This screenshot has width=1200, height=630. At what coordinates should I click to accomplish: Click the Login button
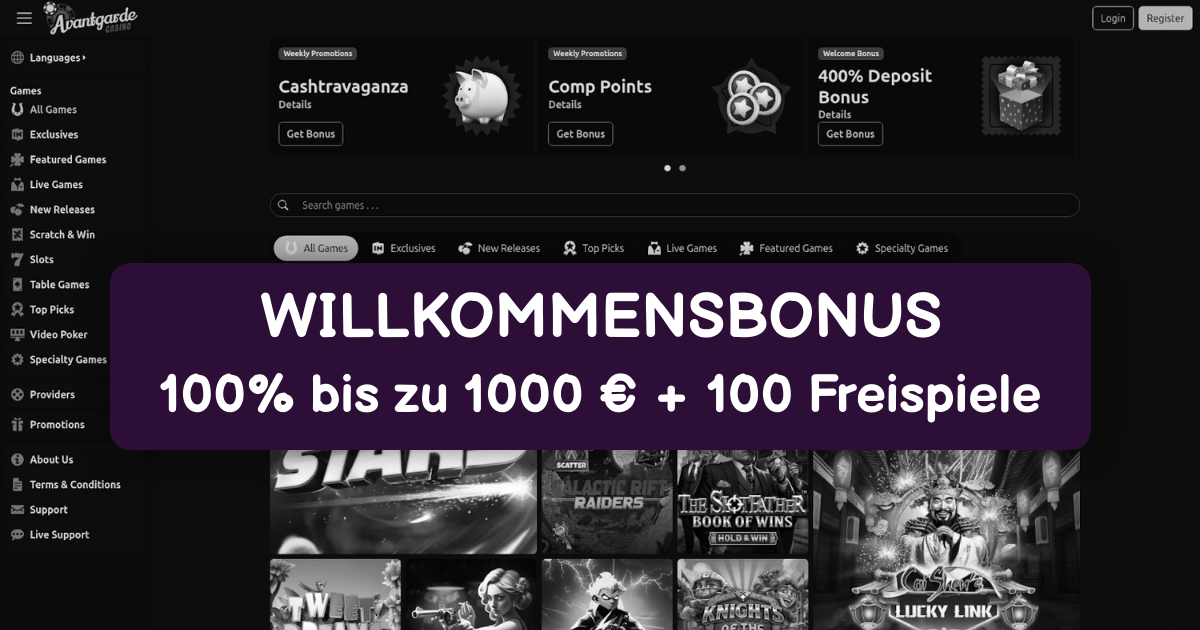point(1113,18)
